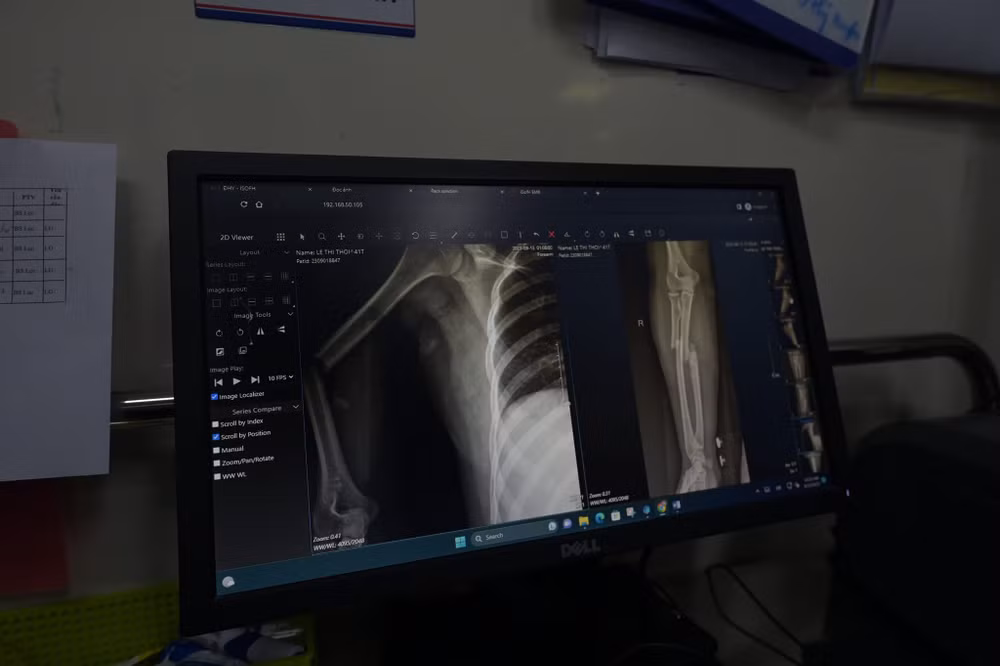Choose two-column Series Layout icon
The width and height of the screenshot is (1000, 666).
233,277
